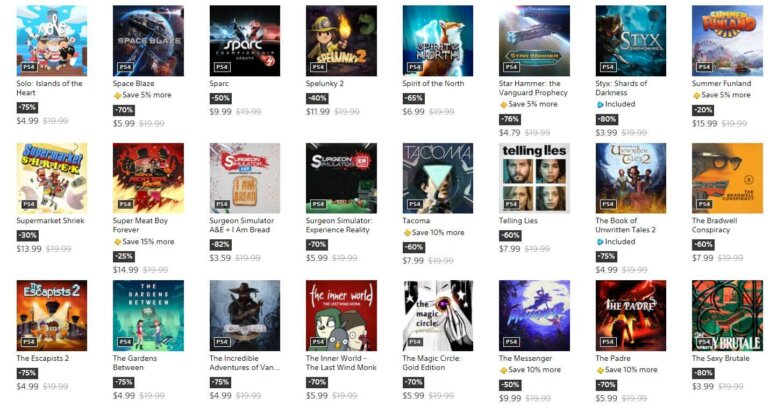Click the PS Now icon under Unwritten Tales 2
This screenshot has width=777, height=420.
coord(600,242)
